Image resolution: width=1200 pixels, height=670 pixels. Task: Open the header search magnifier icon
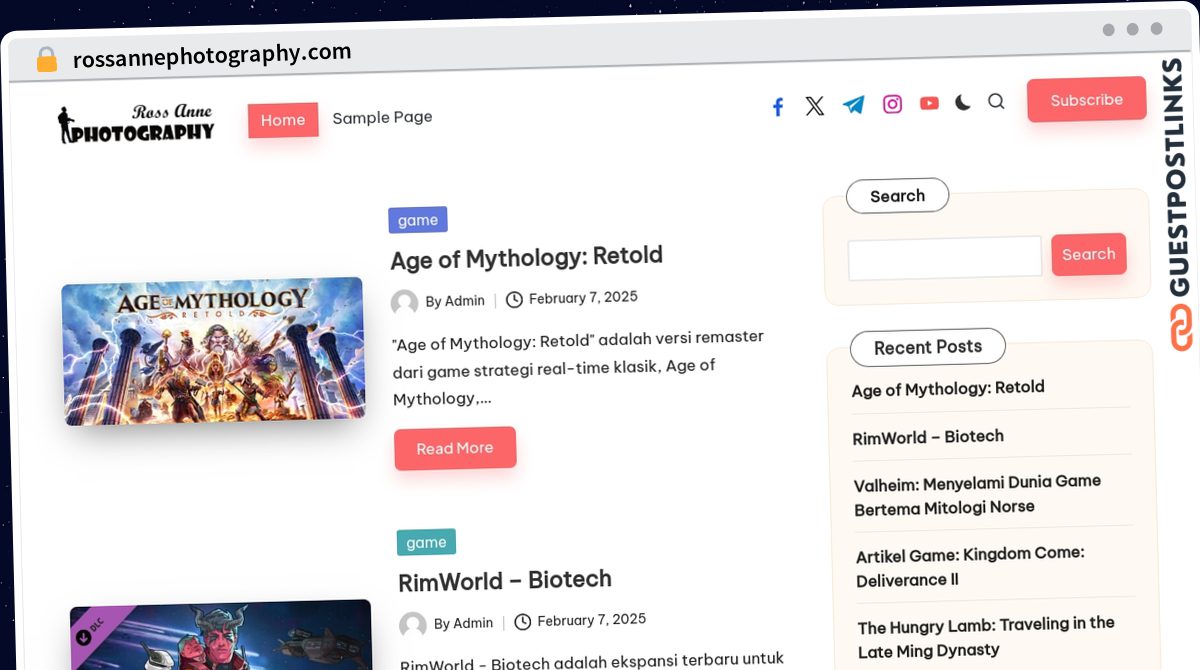[x=996, y=101]
